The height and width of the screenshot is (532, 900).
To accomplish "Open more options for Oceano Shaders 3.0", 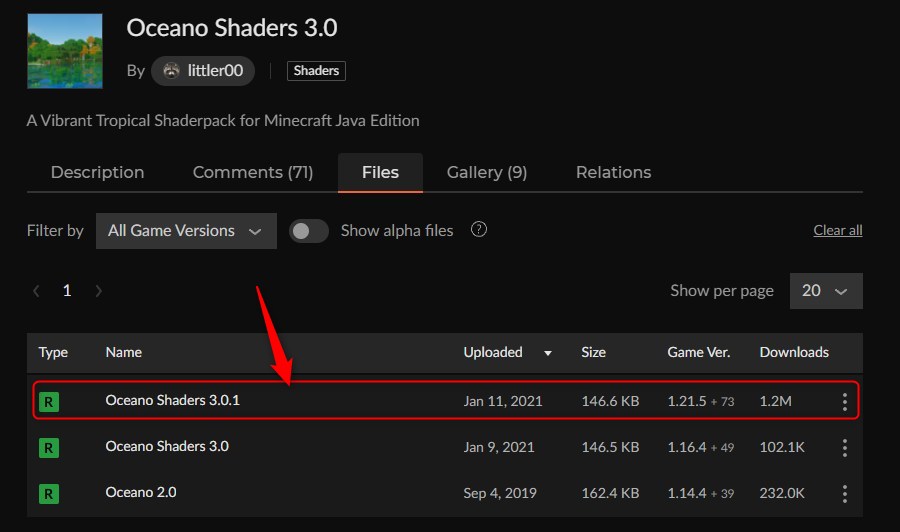I will (x=844, y=448).
